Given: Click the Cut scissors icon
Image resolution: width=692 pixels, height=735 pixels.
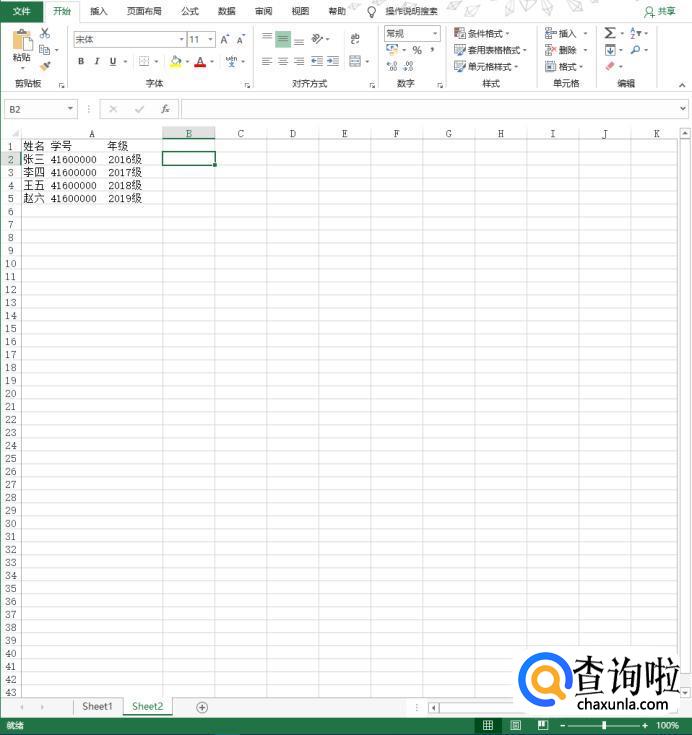Looking at the screenshot, I should tap(45, 33).
